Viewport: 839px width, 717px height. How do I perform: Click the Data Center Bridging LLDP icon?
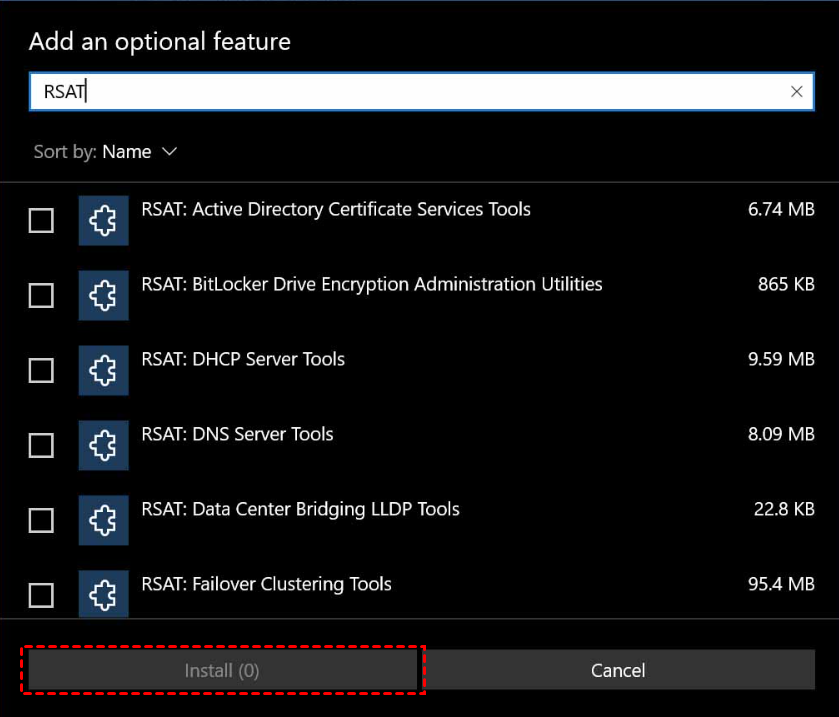(x=103, y=520)
